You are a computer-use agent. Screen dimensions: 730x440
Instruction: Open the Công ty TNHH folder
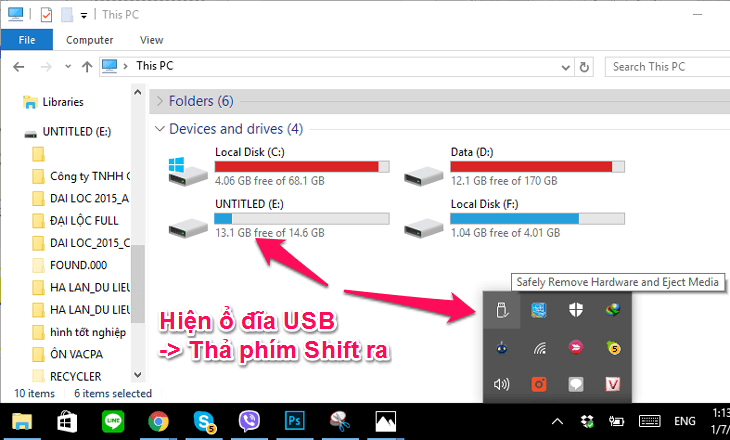tap(81, 176)
